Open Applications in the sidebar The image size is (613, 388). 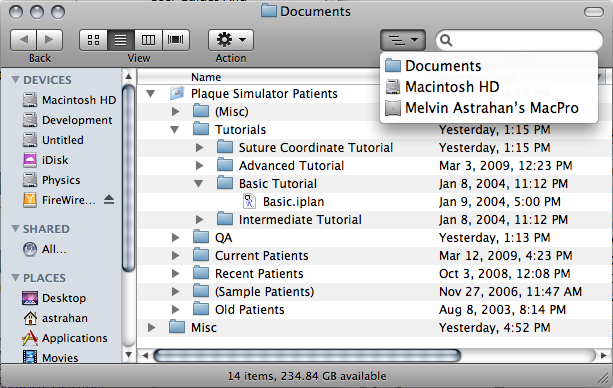[x=65, y=338]
